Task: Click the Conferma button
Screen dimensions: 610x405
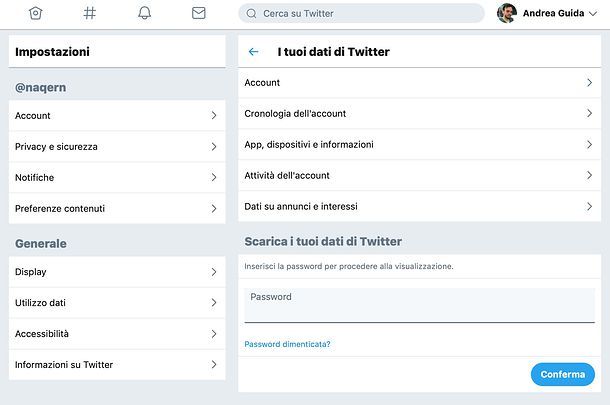Action: tap(563, 374)
